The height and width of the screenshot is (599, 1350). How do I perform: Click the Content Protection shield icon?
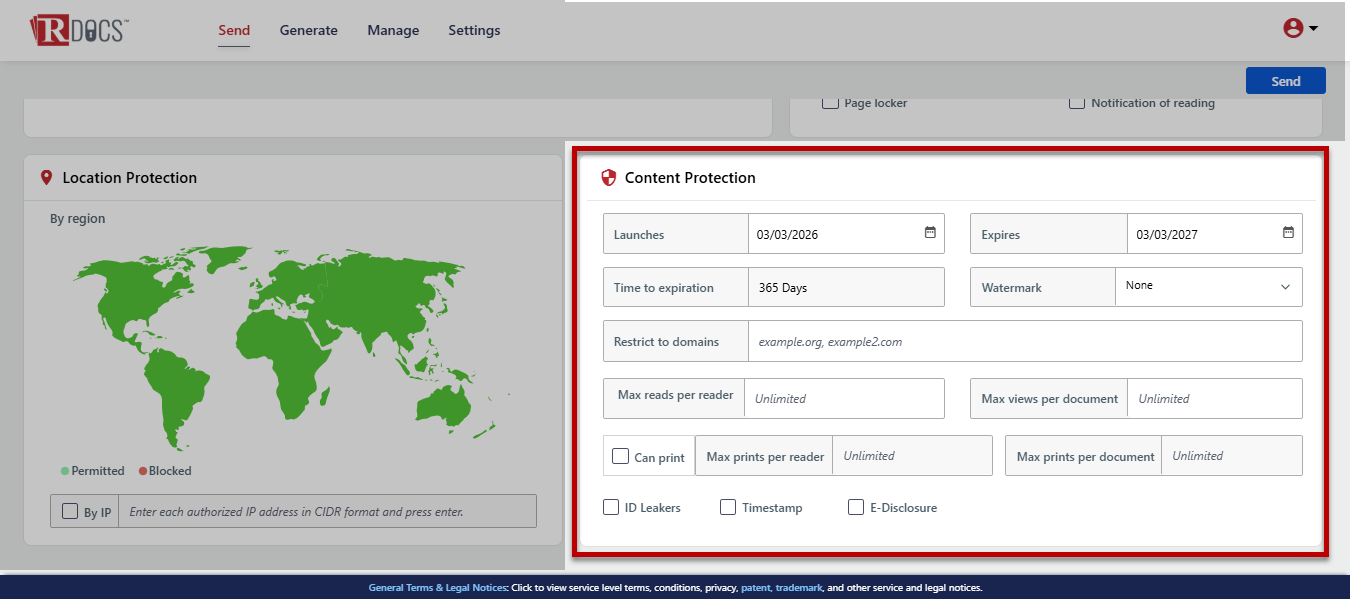tap(608, 178)
